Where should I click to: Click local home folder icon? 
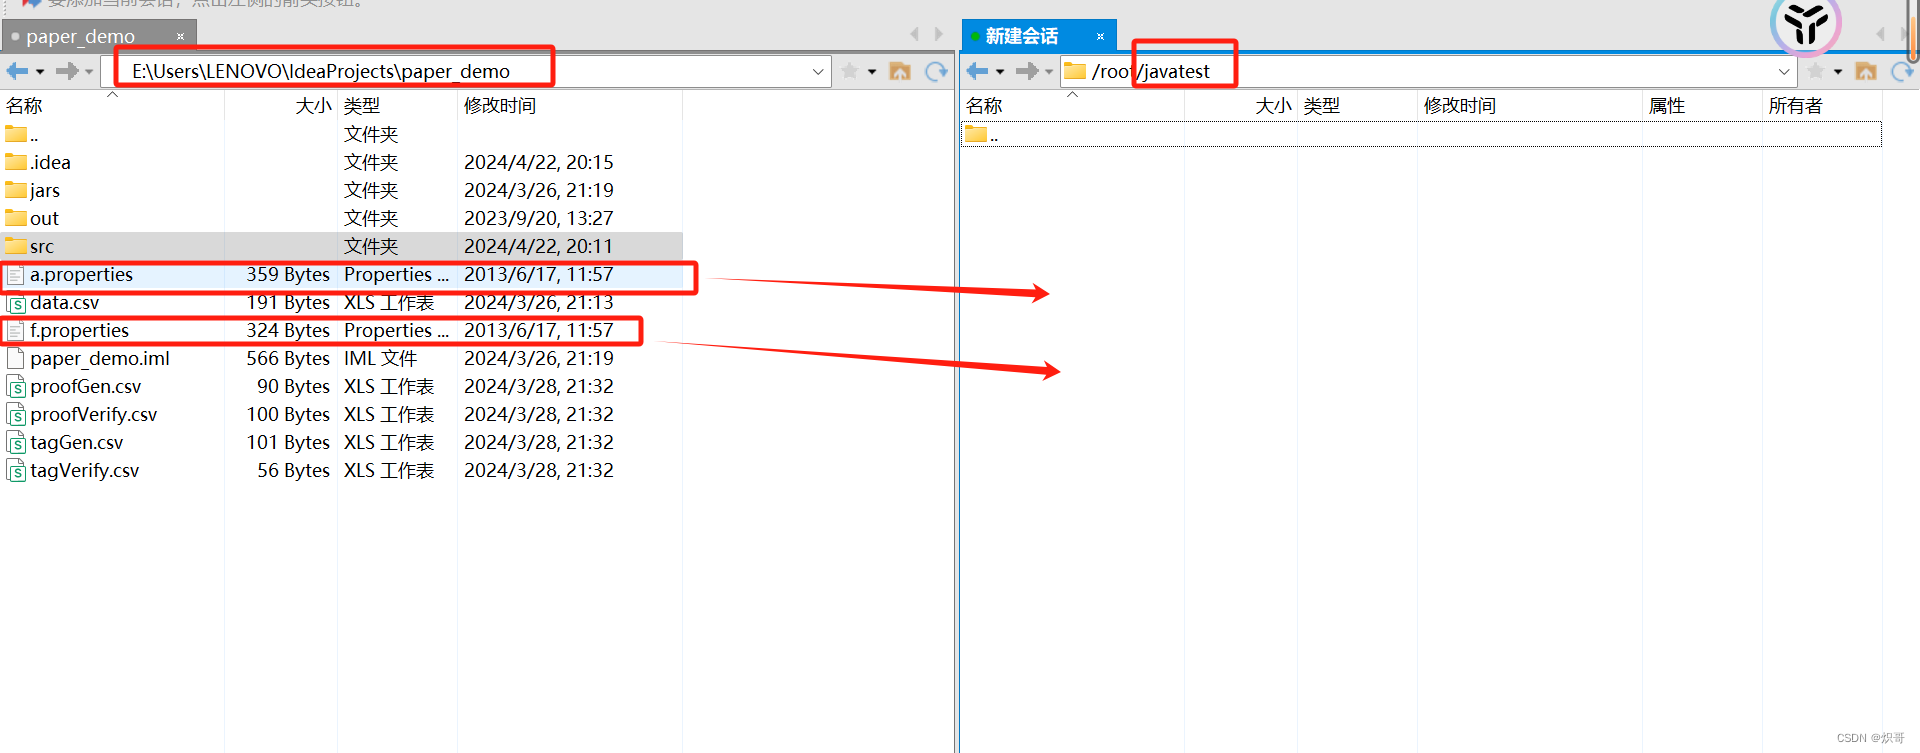click(x=900, y=71)
